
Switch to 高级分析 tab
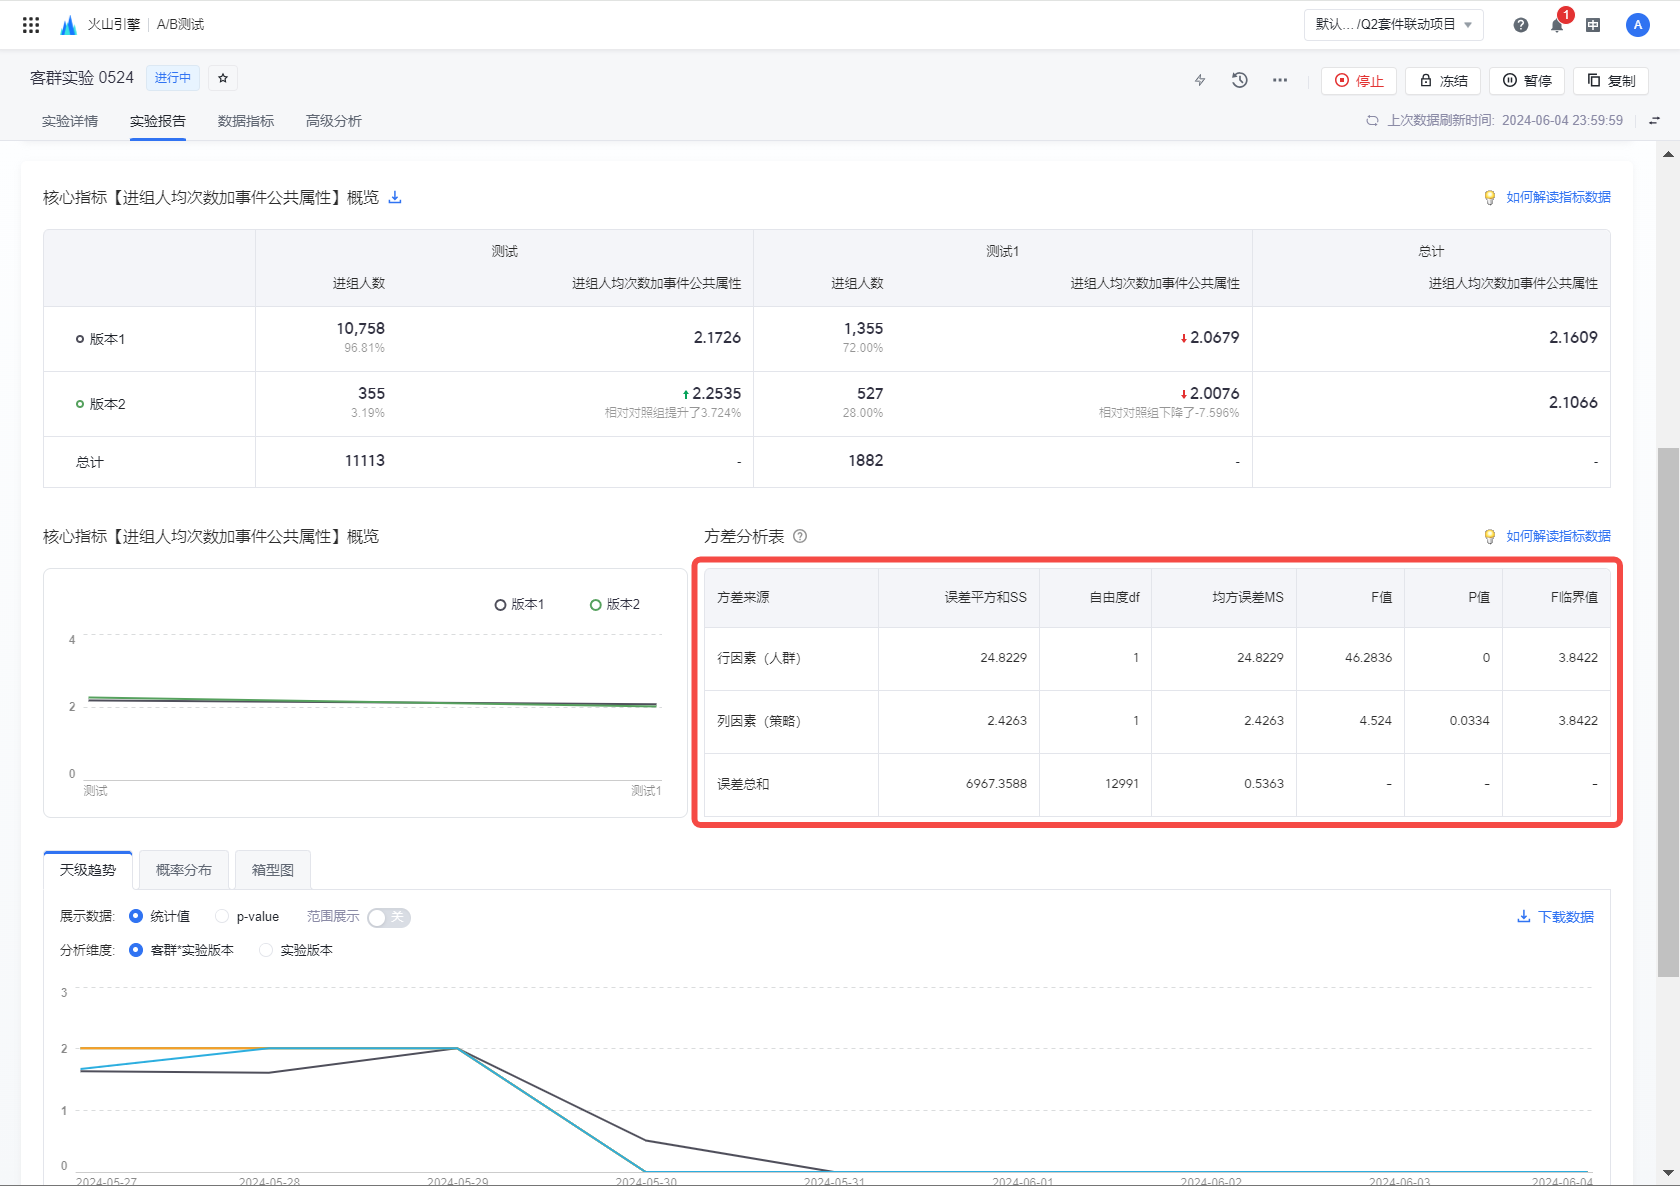[x=334, y=121]
